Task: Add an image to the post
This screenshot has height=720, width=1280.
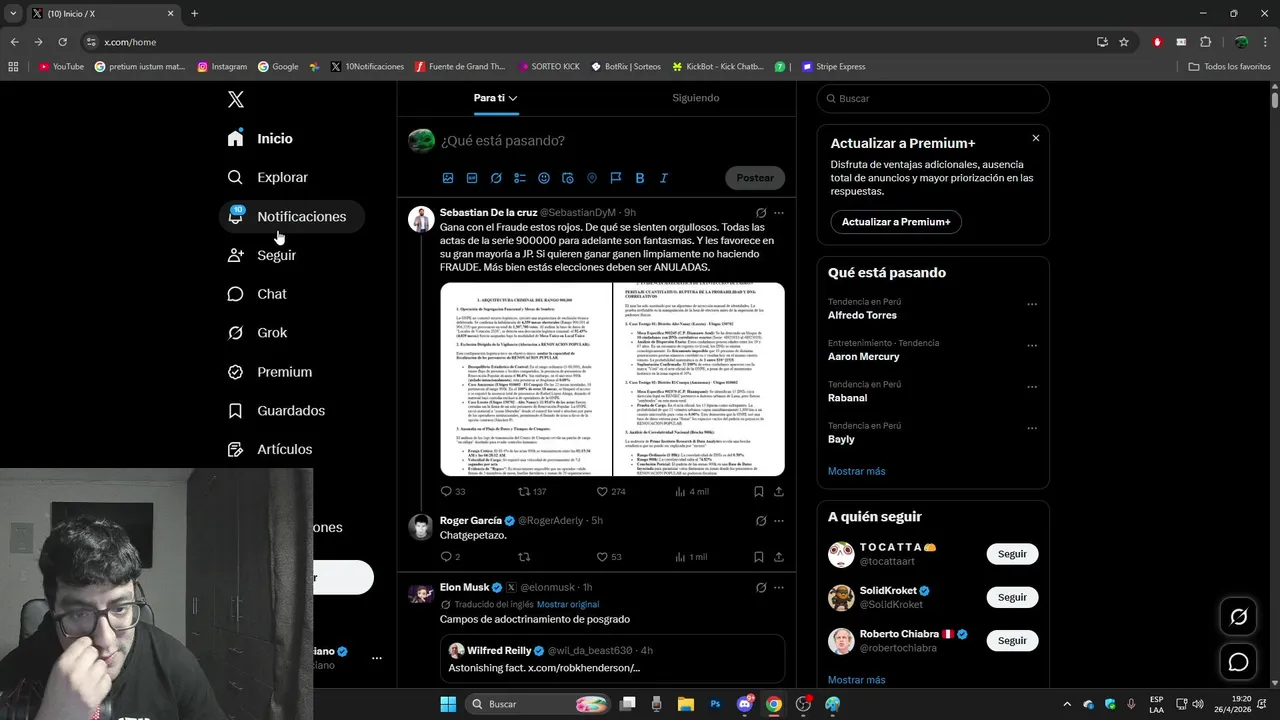Action: (448, 178)
